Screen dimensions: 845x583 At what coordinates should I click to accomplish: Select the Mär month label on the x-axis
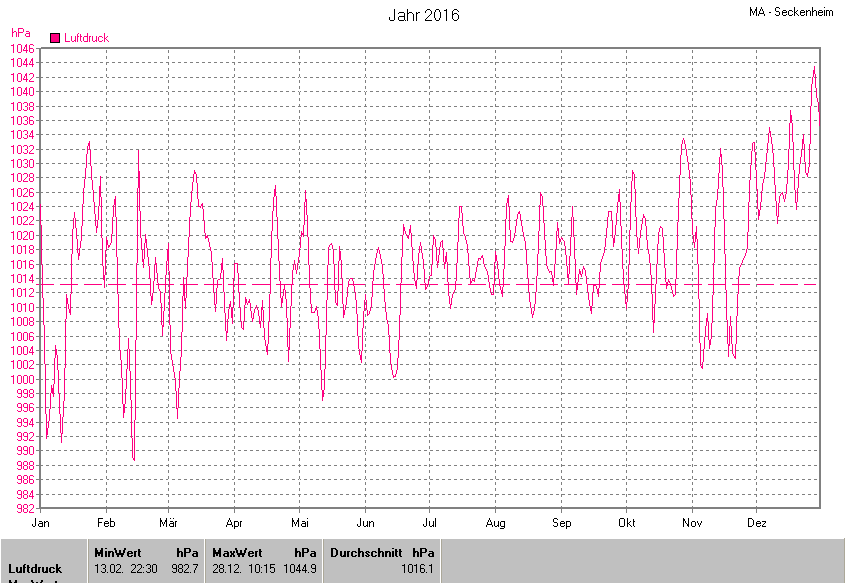(169, 523)
